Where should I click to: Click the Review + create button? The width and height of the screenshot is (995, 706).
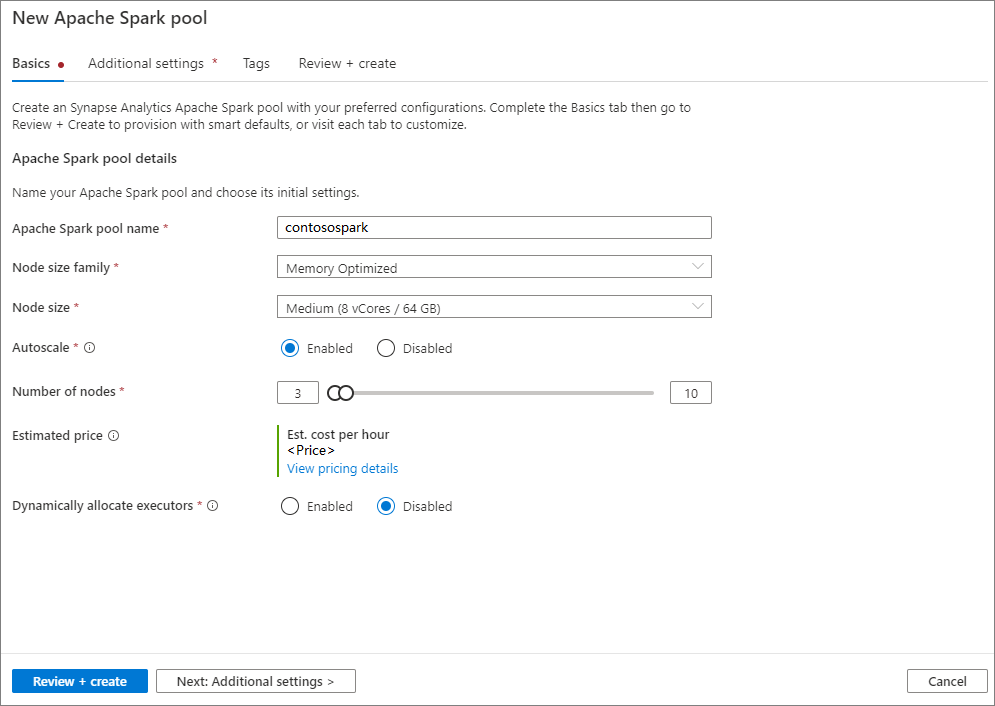(79, 680)
